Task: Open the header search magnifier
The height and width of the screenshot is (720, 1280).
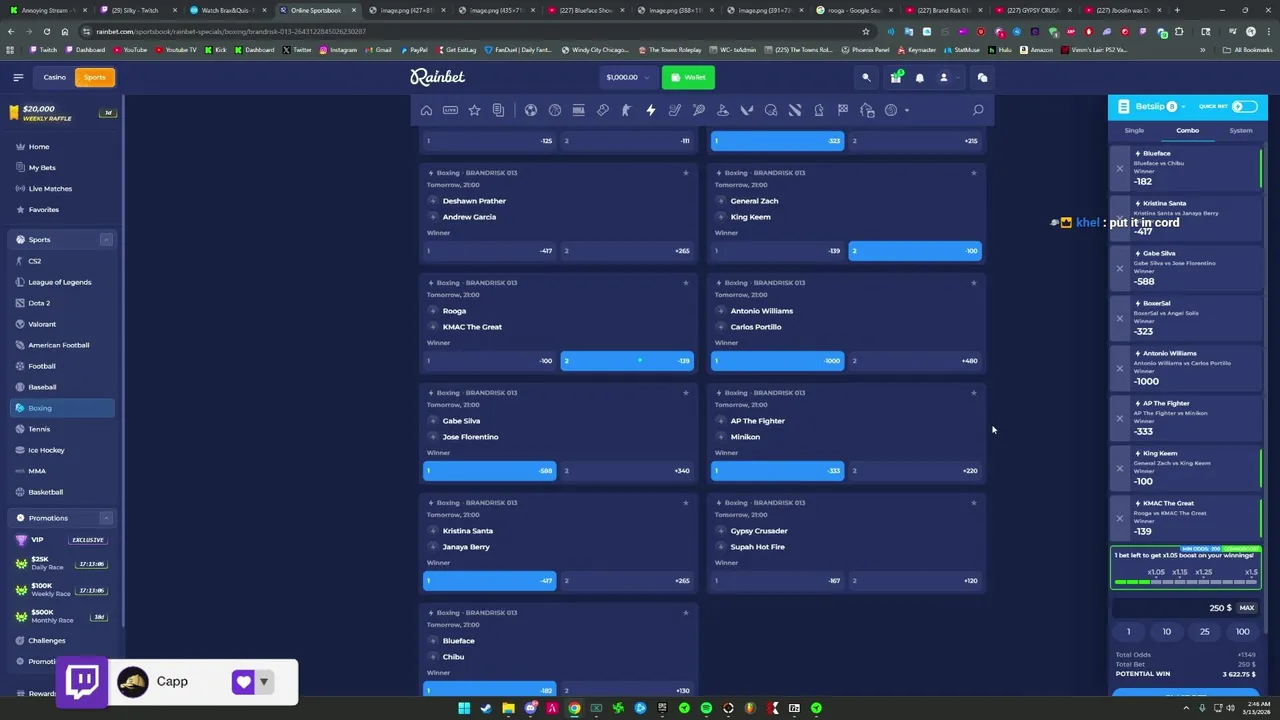Action: 866,77
